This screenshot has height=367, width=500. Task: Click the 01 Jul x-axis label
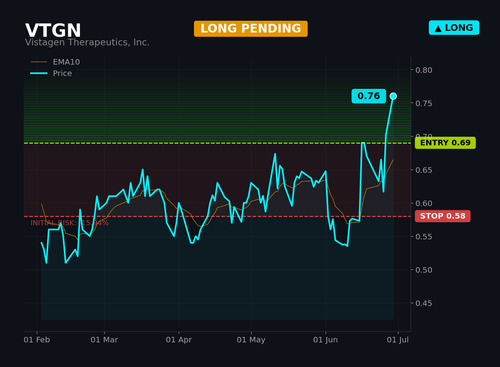[x=398, y=340]
